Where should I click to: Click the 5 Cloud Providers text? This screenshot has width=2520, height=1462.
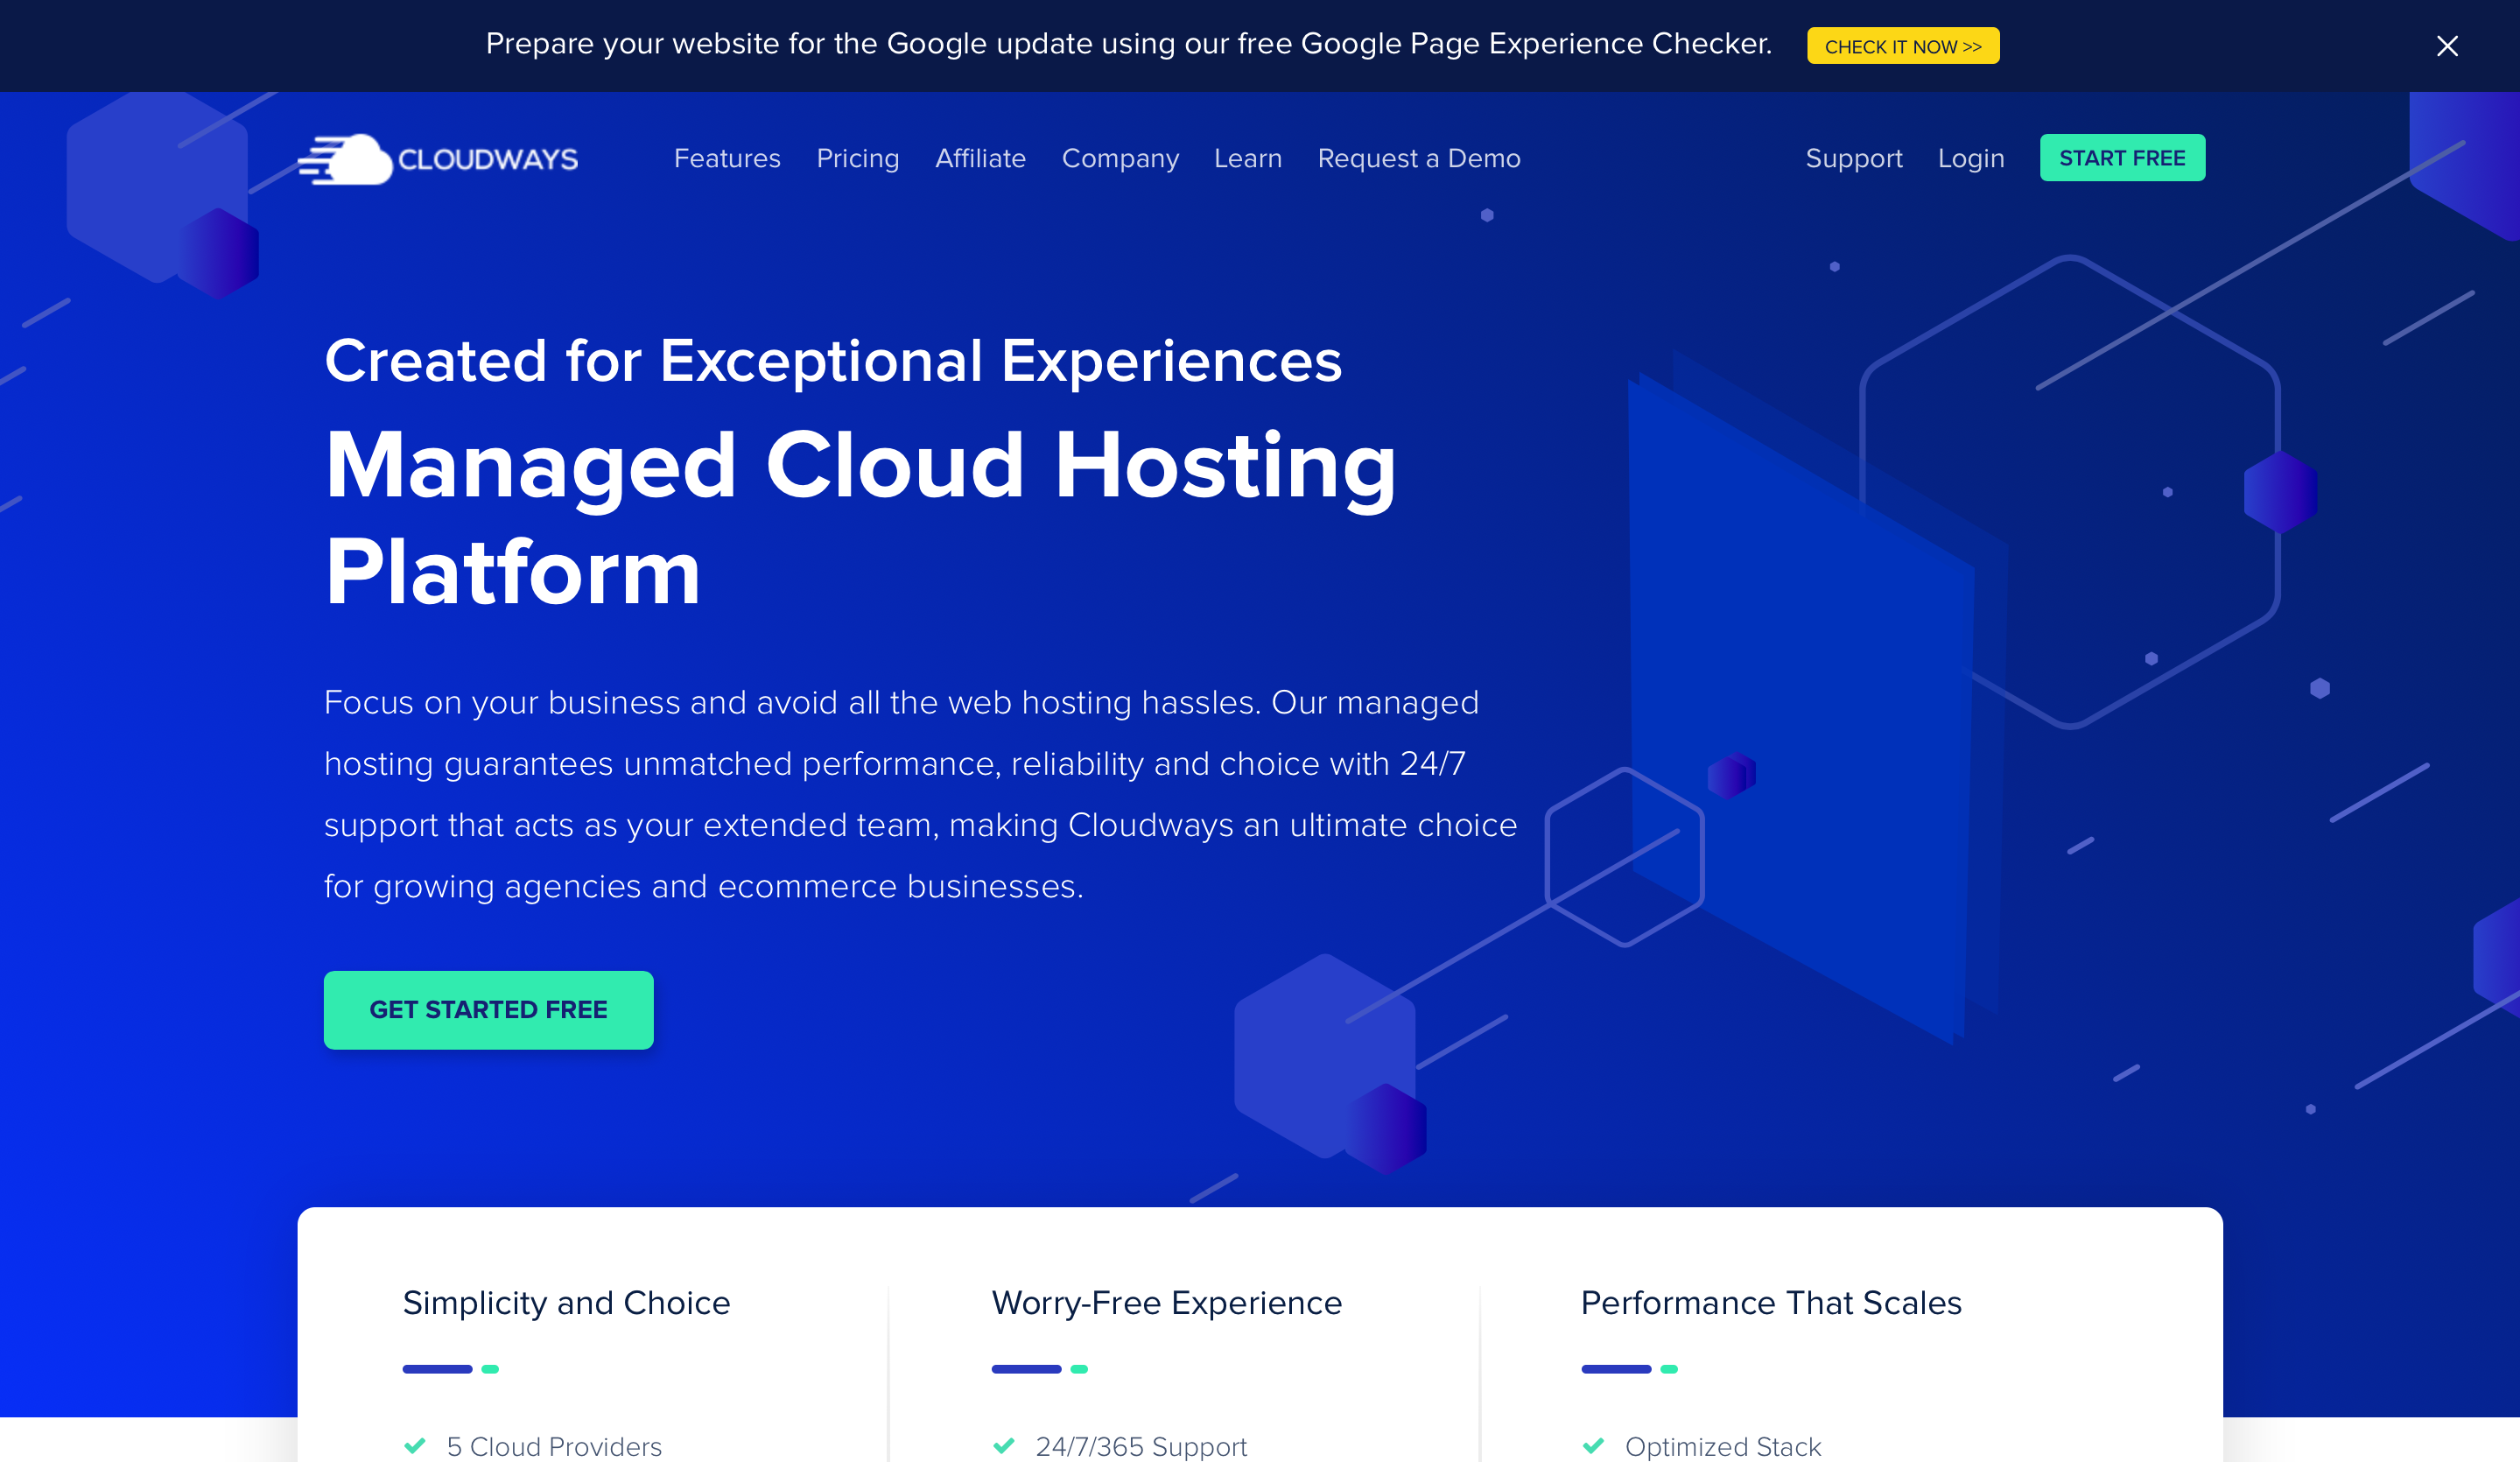click(554, 1446)
